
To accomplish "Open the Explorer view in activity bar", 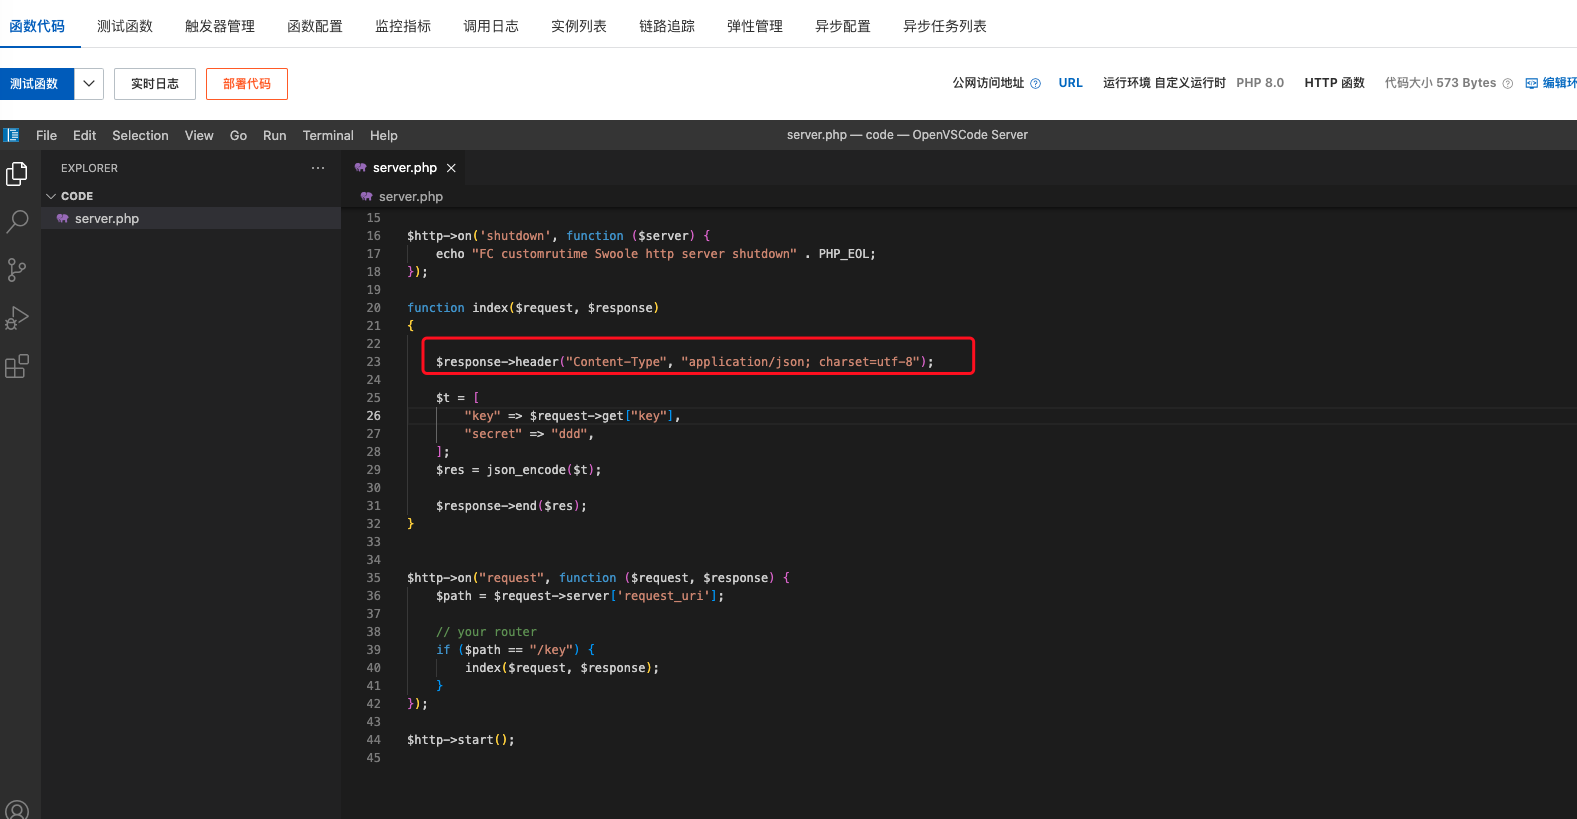I will [17, 174].
